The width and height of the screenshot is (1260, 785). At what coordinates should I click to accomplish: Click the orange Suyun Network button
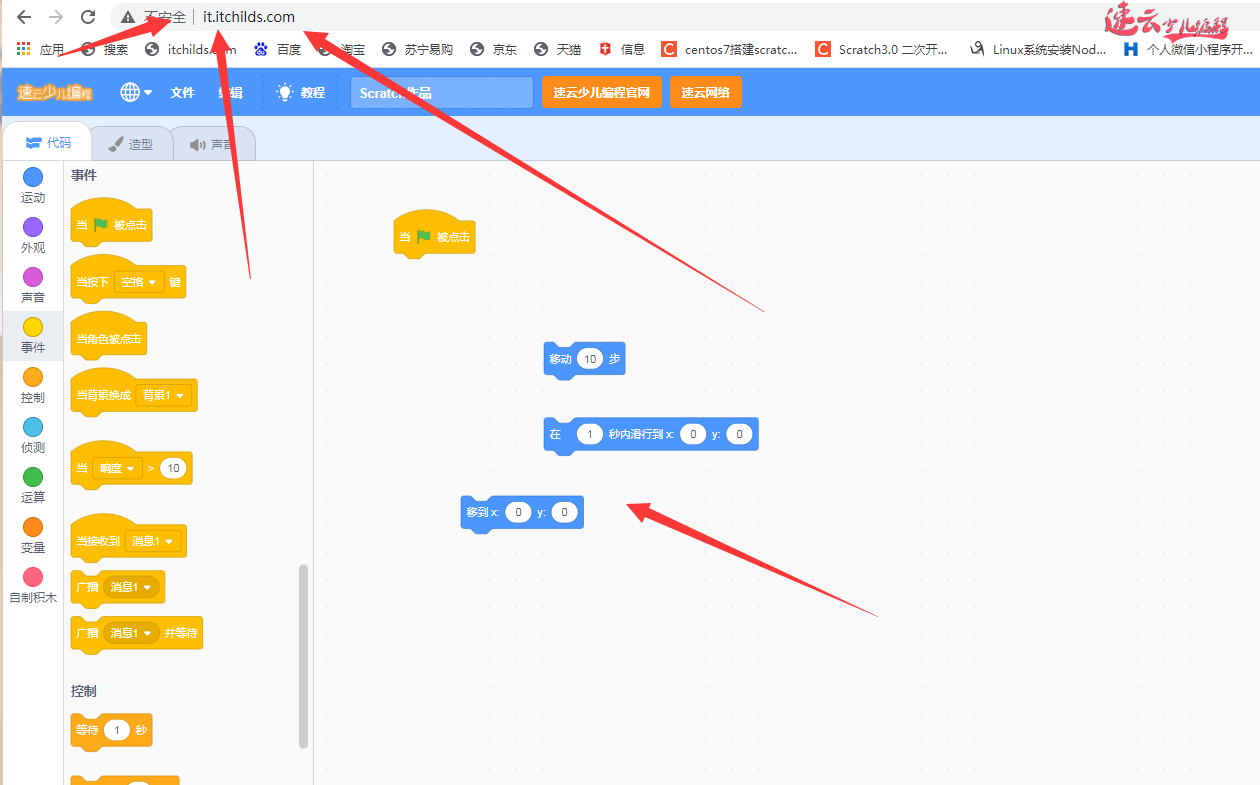705,92
